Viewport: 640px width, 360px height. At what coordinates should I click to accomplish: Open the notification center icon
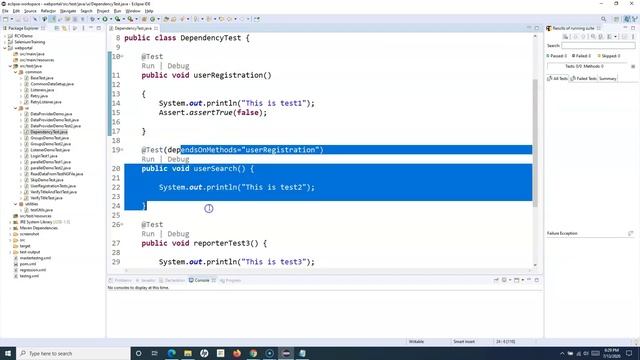point(629,353)
